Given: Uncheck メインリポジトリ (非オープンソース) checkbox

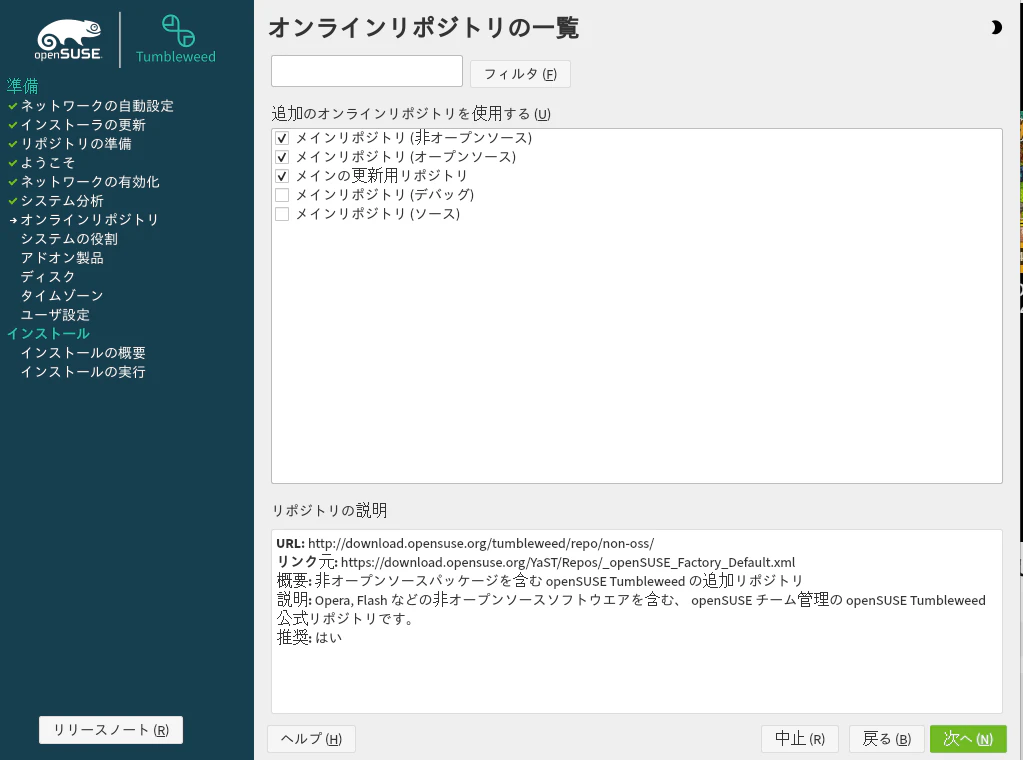Looking at the screenshot, I should click(x=282, y=138).
